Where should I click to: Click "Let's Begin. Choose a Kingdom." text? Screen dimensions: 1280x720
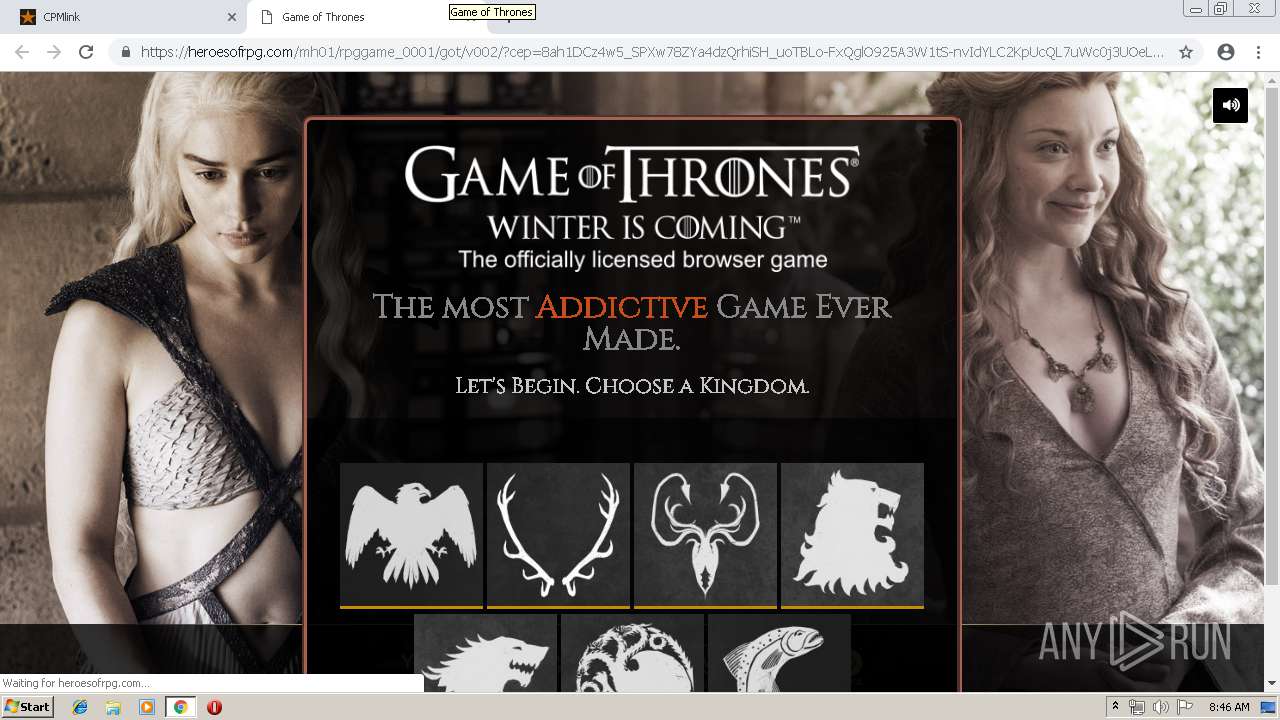click(x=632, y=385)
